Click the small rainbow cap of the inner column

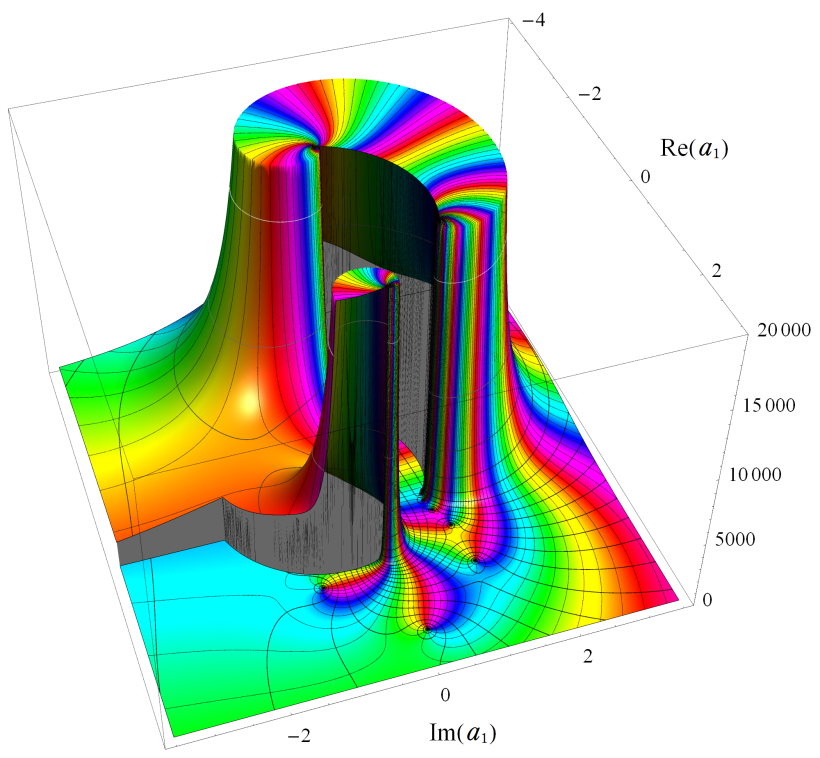[363, 286]
